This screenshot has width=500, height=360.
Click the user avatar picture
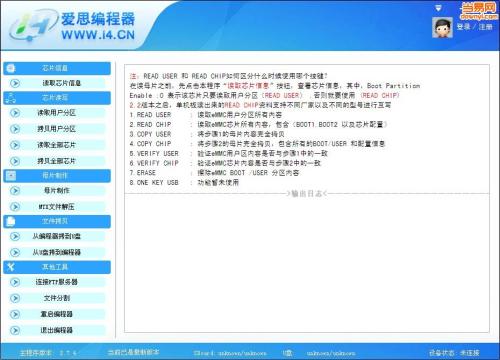point(442,27)
